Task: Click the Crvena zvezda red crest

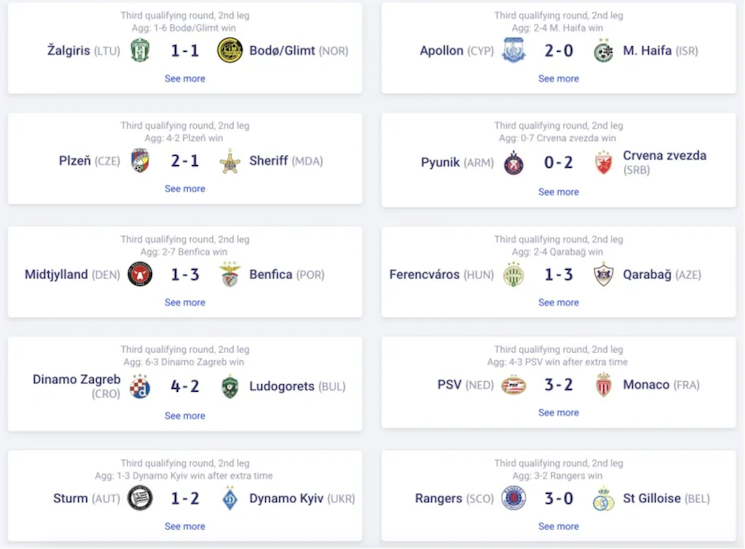Action: pyautogui.click(x=603, y=163)
